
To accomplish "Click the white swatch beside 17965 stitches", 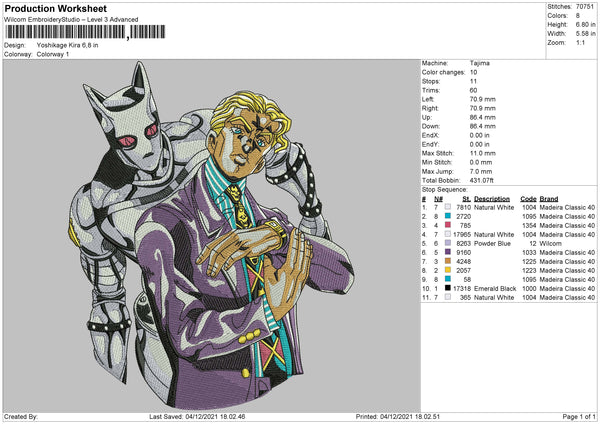I will (x=447, y=234).
